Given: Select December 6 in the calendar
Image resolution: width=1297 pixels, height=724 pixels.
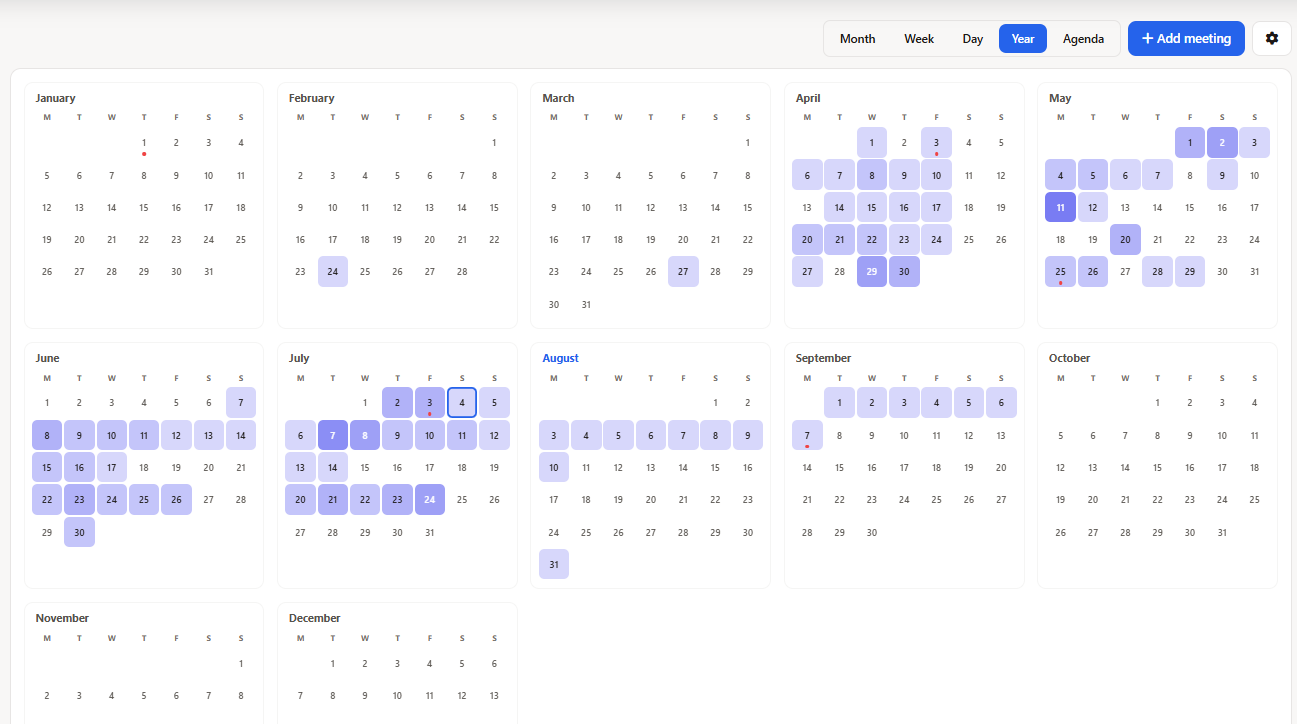Looking at the screenshot, I should [494, 663].
